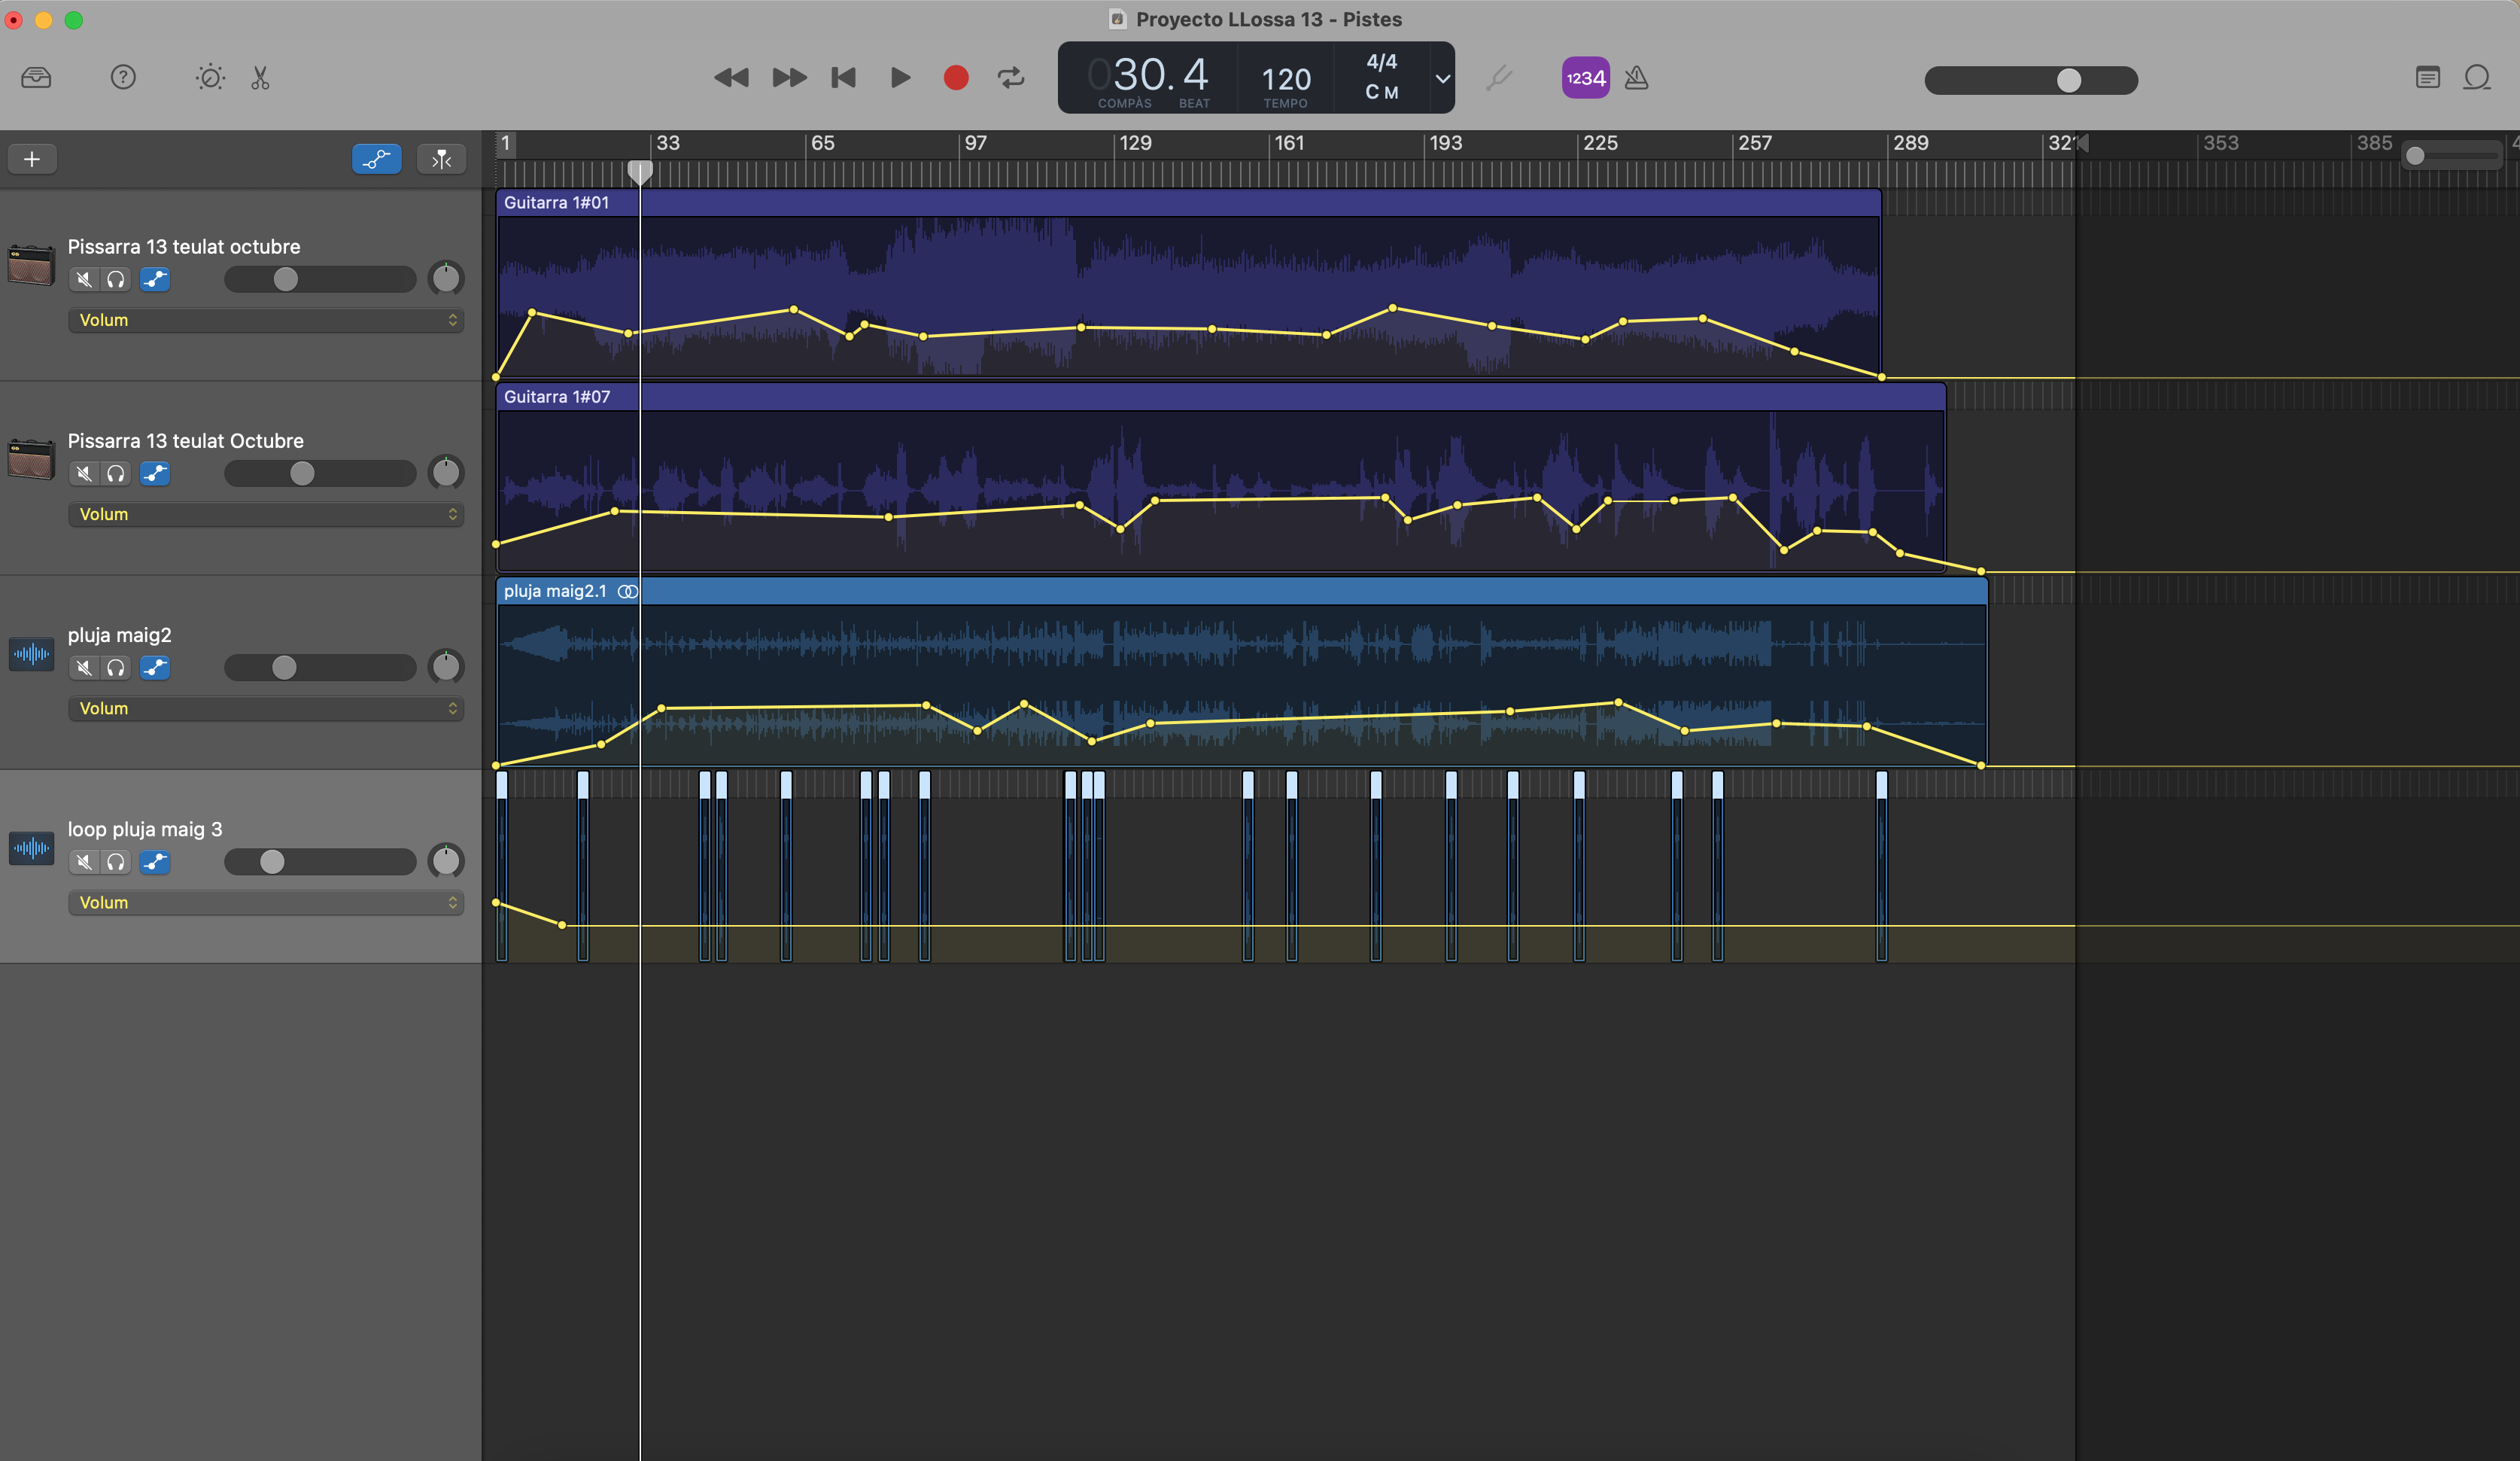Toggle show automation button in header
This screenshot has height=1461, width=2520.
pyautogui.click(x=376, y=159)
